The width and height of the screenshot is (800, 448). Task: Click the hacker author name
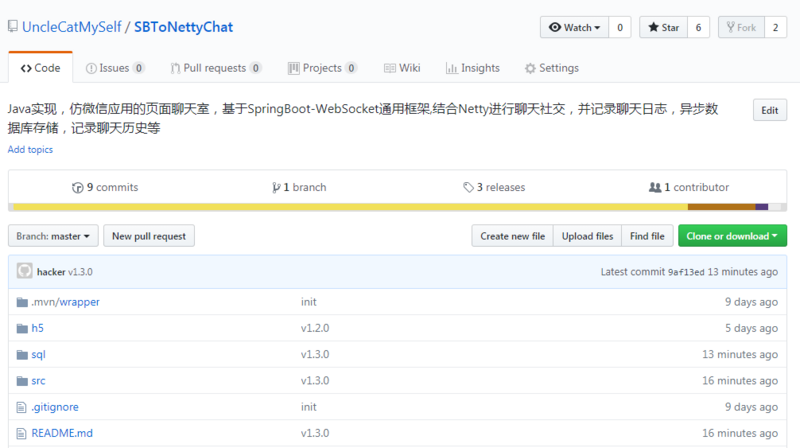pyautogui.click(x=51, y=272)
